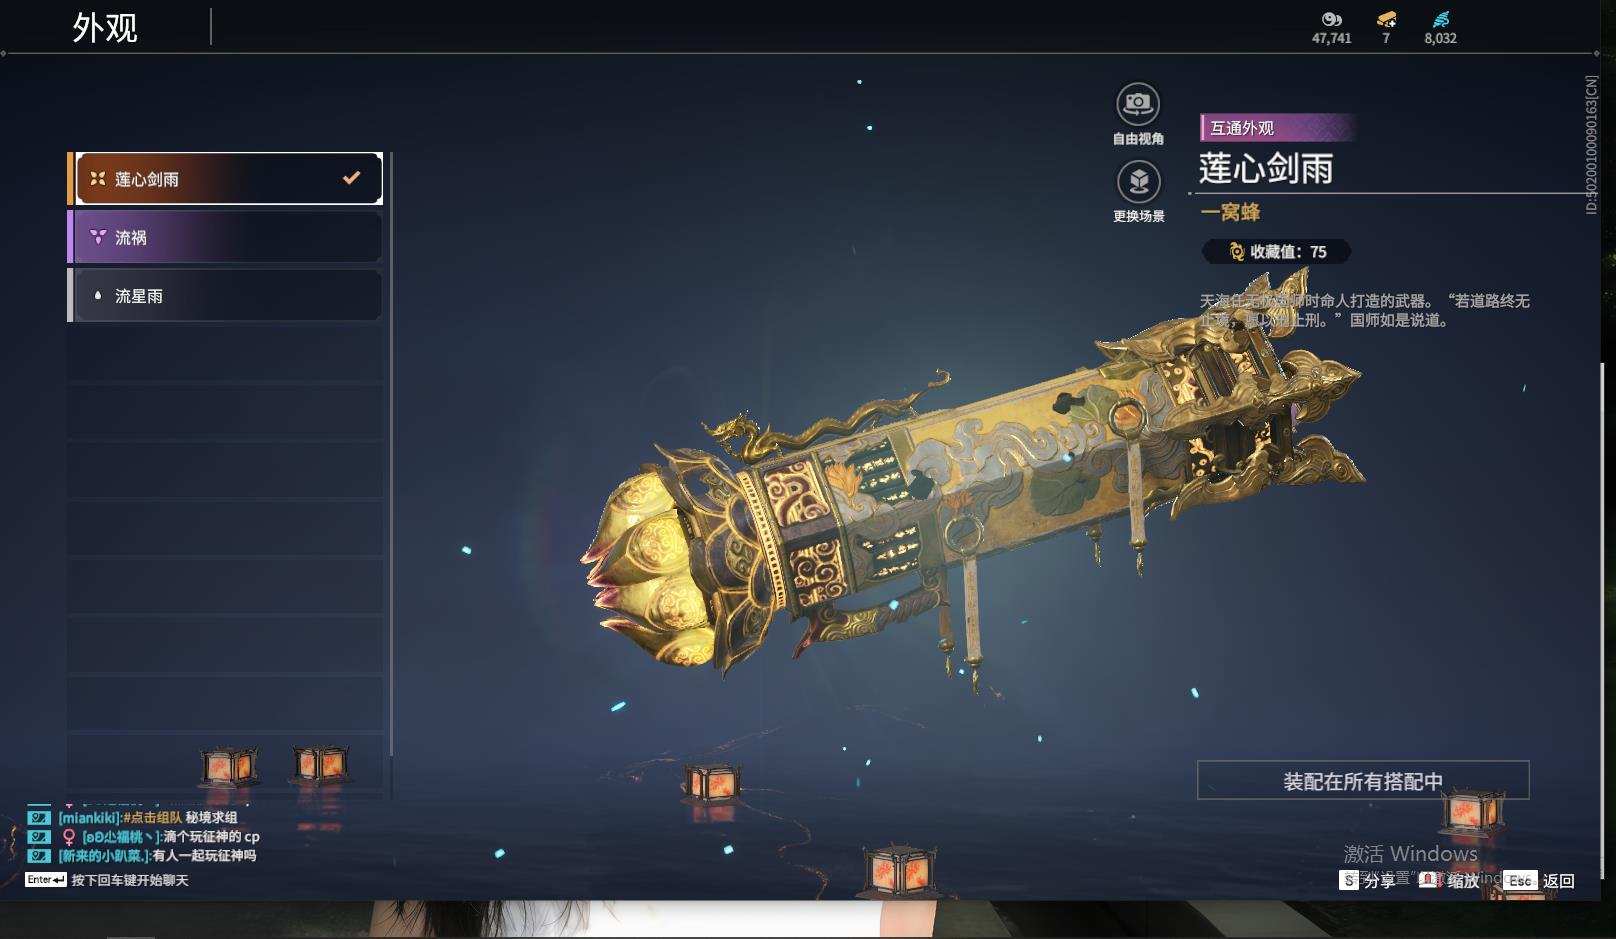
Task: Open the 自由视角 camera free-view icon
Action: 1138,104
